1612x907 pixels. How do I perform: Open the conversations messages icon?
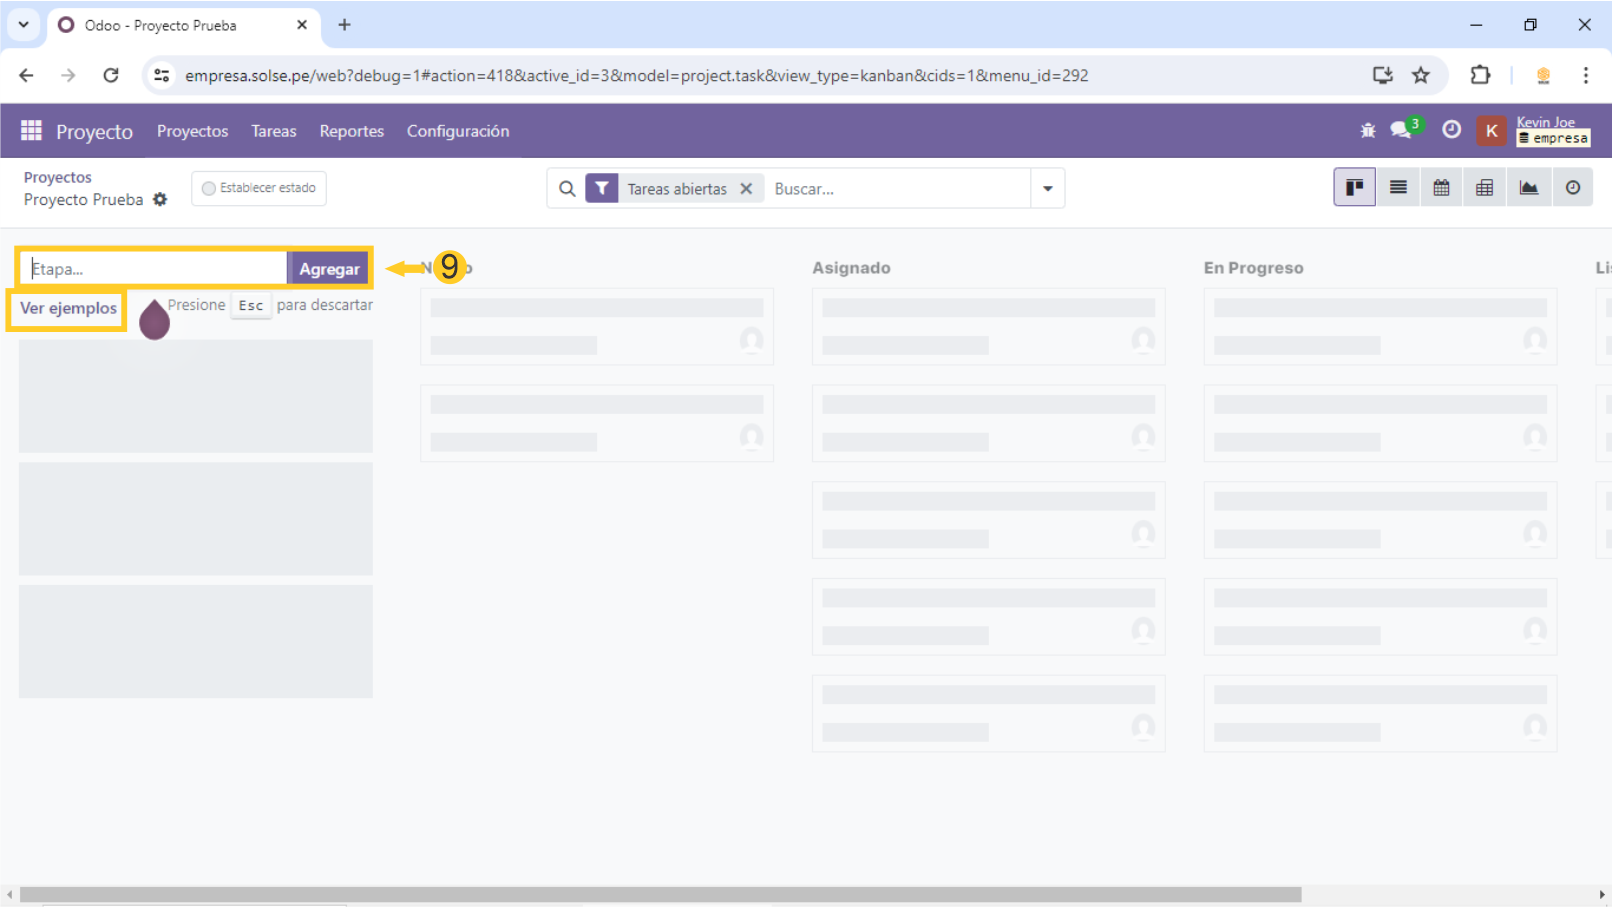tap(1402, 131)
